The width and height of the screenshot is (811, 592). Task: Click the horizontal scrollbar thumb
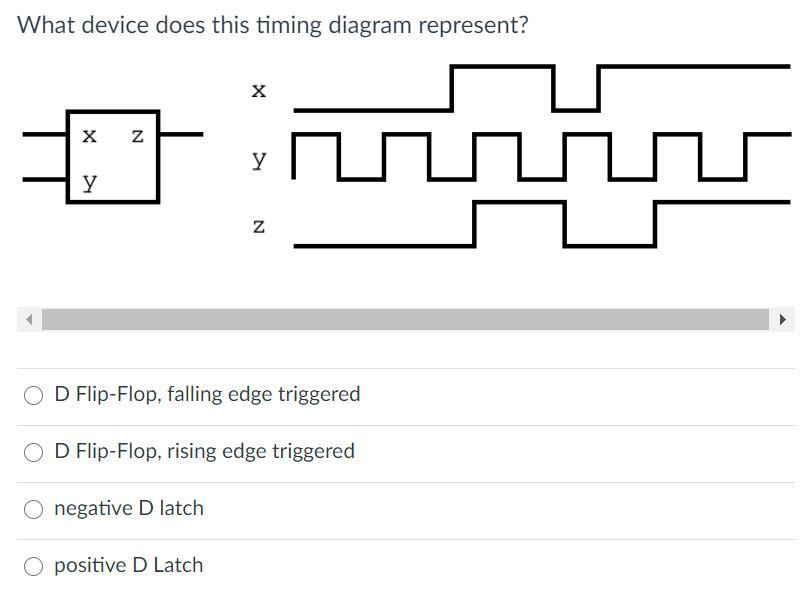click(400, 319)
